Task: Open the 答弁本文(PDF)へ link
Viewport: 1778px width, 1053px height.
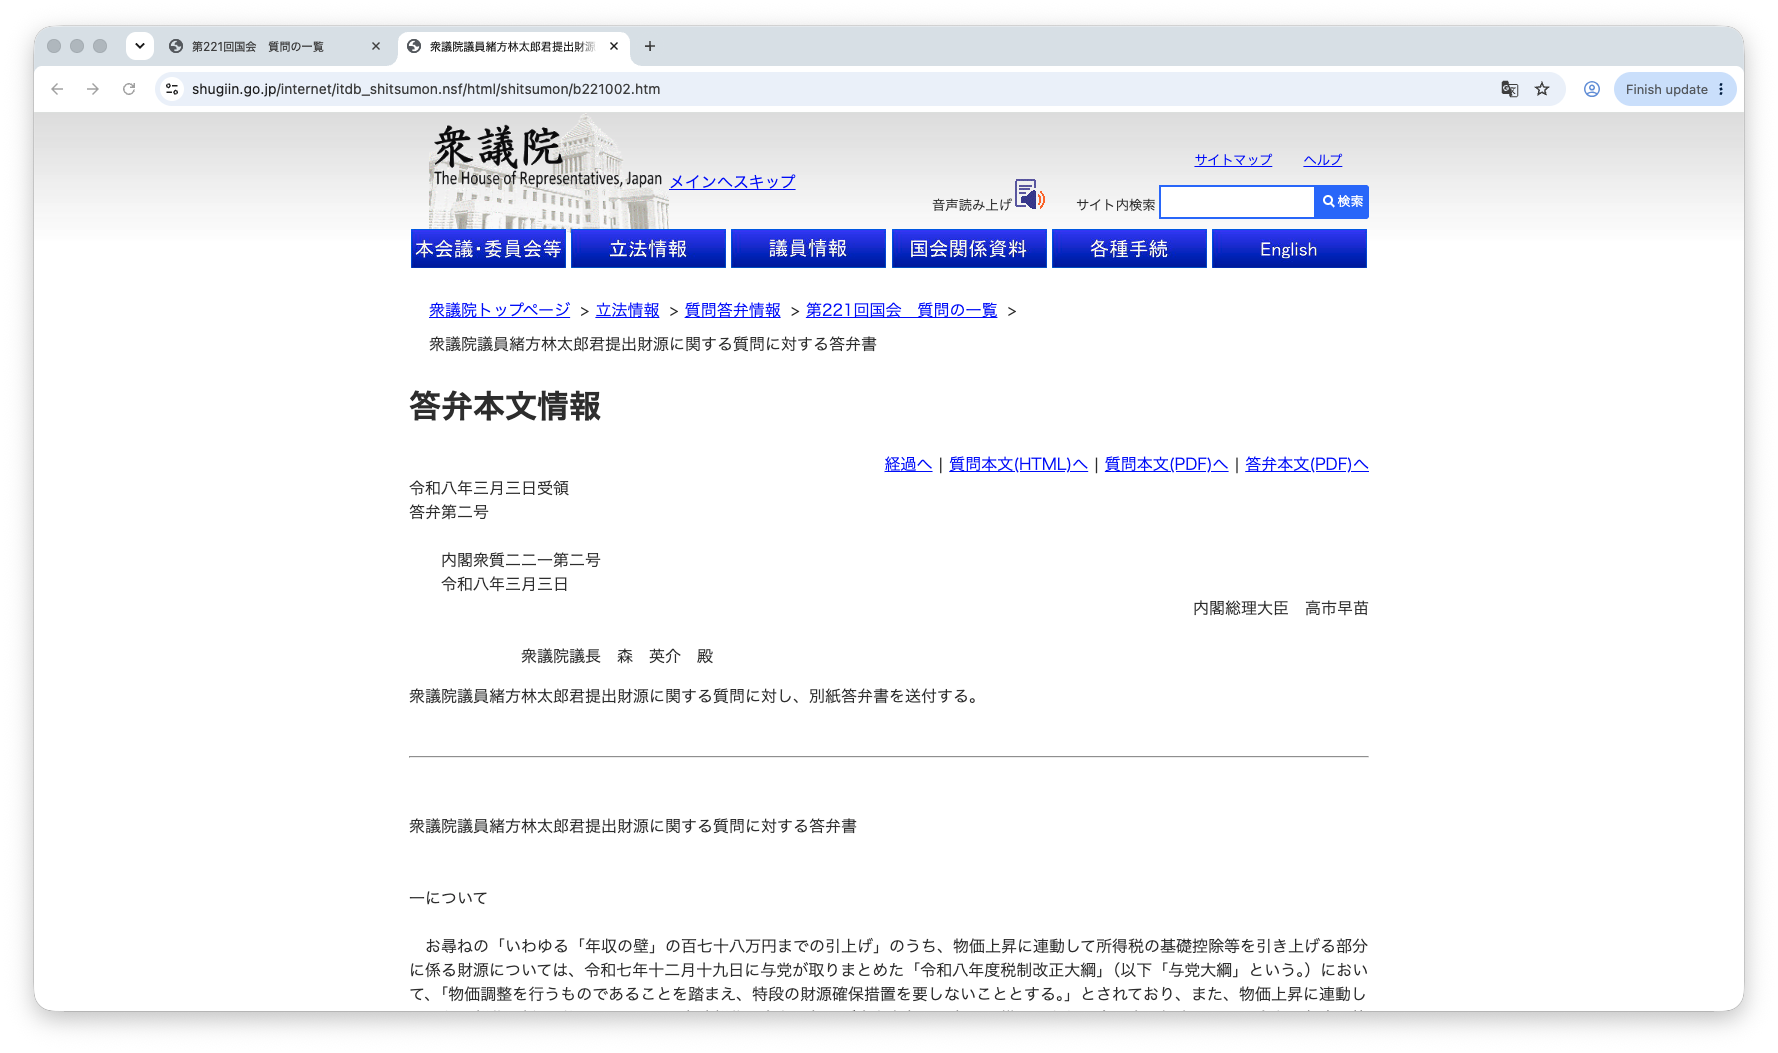Action: pos(1306,464)
